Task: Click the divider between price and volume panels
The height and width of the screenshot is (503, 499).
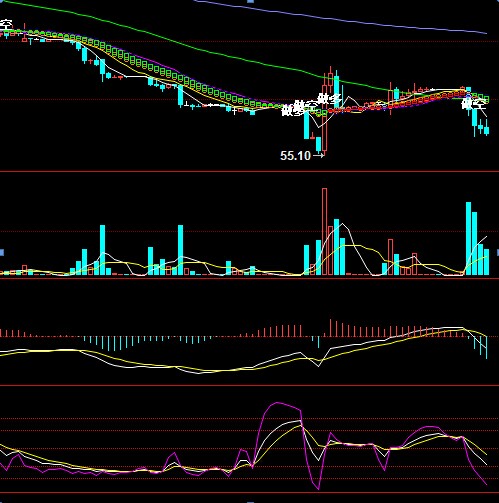Action: pos(249,171)
